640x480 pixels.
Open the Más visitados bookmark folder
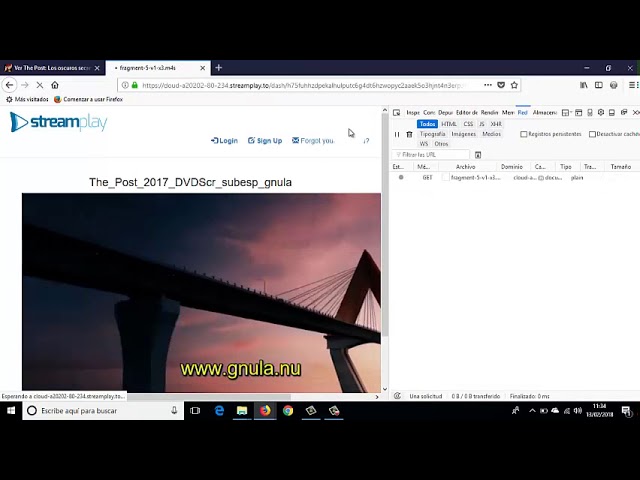(x=27, y=99)
